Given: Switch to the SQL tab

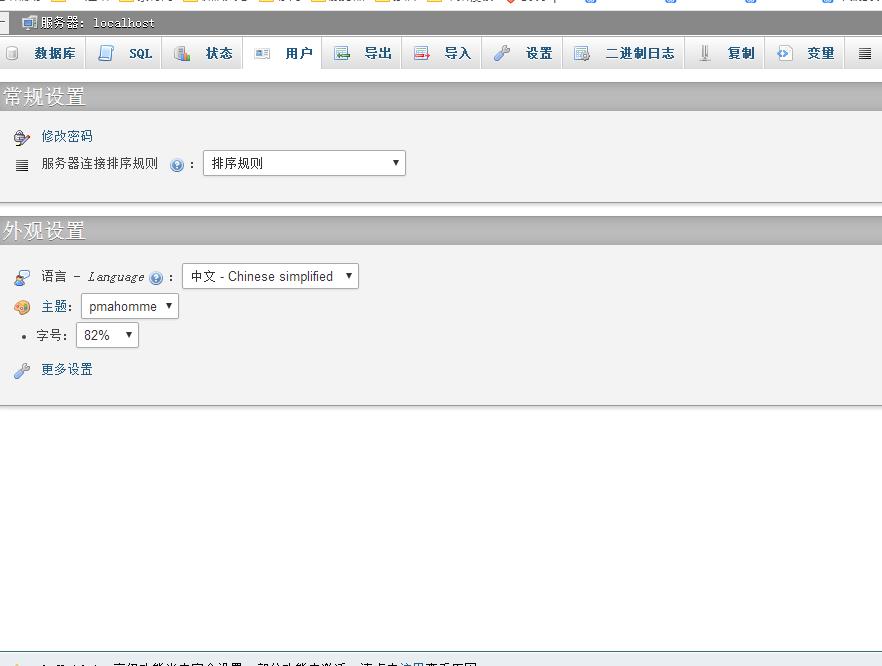Looking at the screenshot, I should coord(123,53).
